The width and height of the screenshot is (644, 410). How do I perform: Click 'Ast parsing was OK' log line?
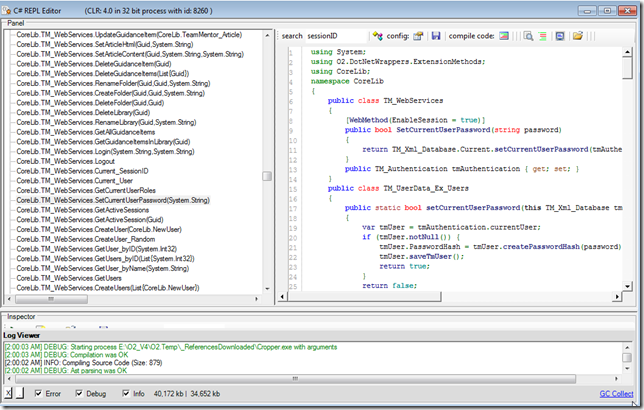point(66,371)
